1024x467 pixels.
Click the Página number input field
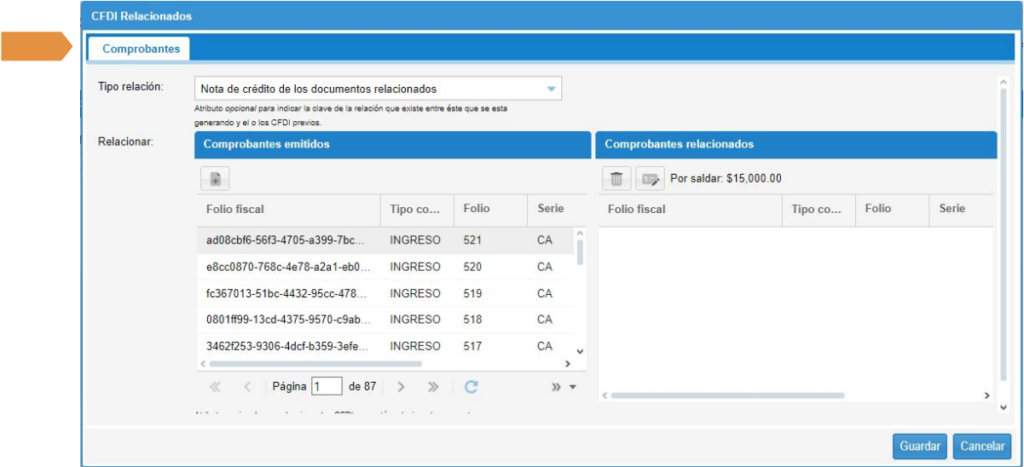(327, 387)
